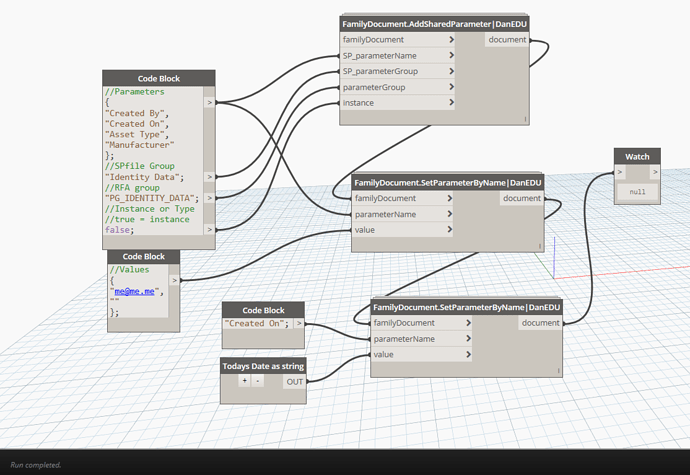Add an input with the plus button on Todays Date node
Image resolution: width=690 pixels, height=475 pixels.
coord(245,381)
